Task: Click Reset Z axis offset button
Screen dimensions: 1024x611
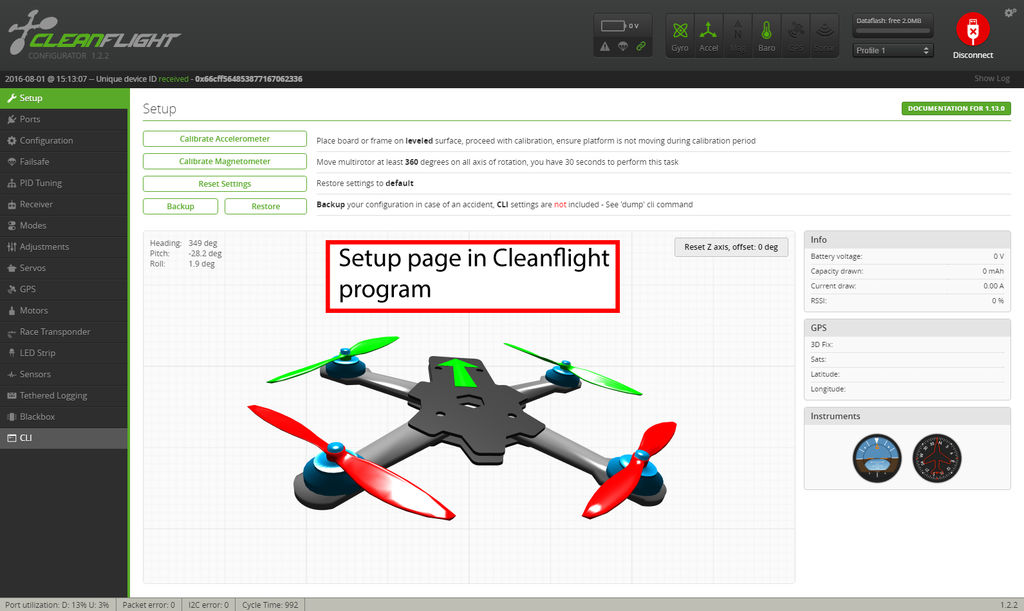Action: (731, 247)
